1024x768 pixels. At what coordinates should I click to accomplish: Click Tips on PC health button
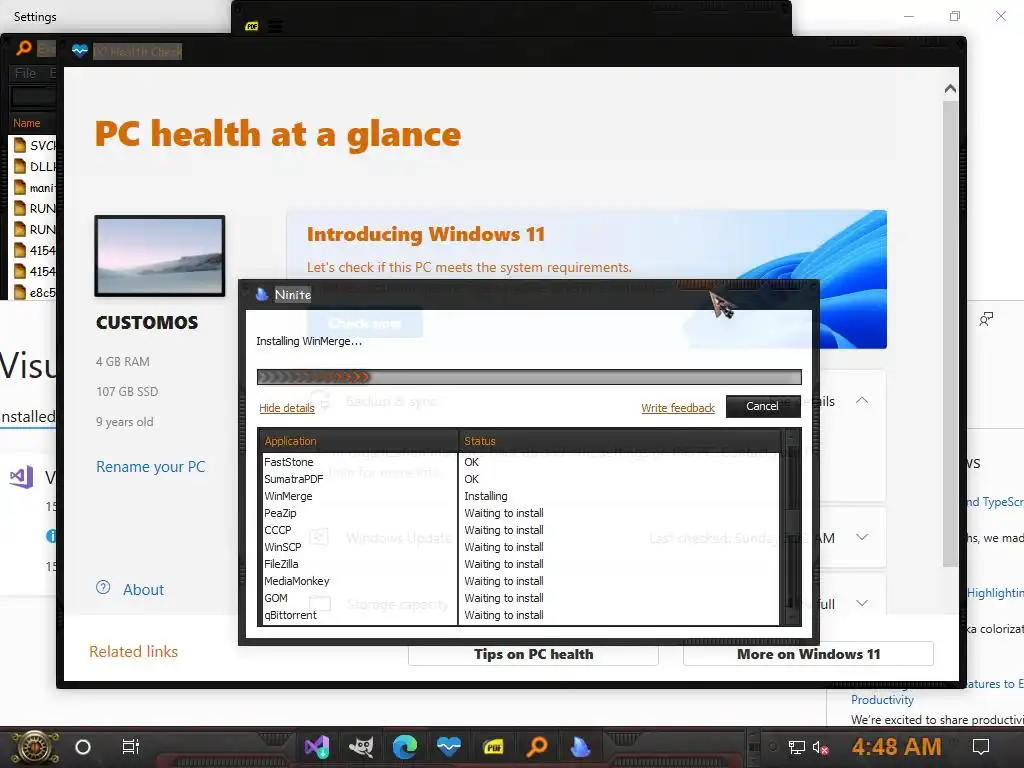click(533, 654)
